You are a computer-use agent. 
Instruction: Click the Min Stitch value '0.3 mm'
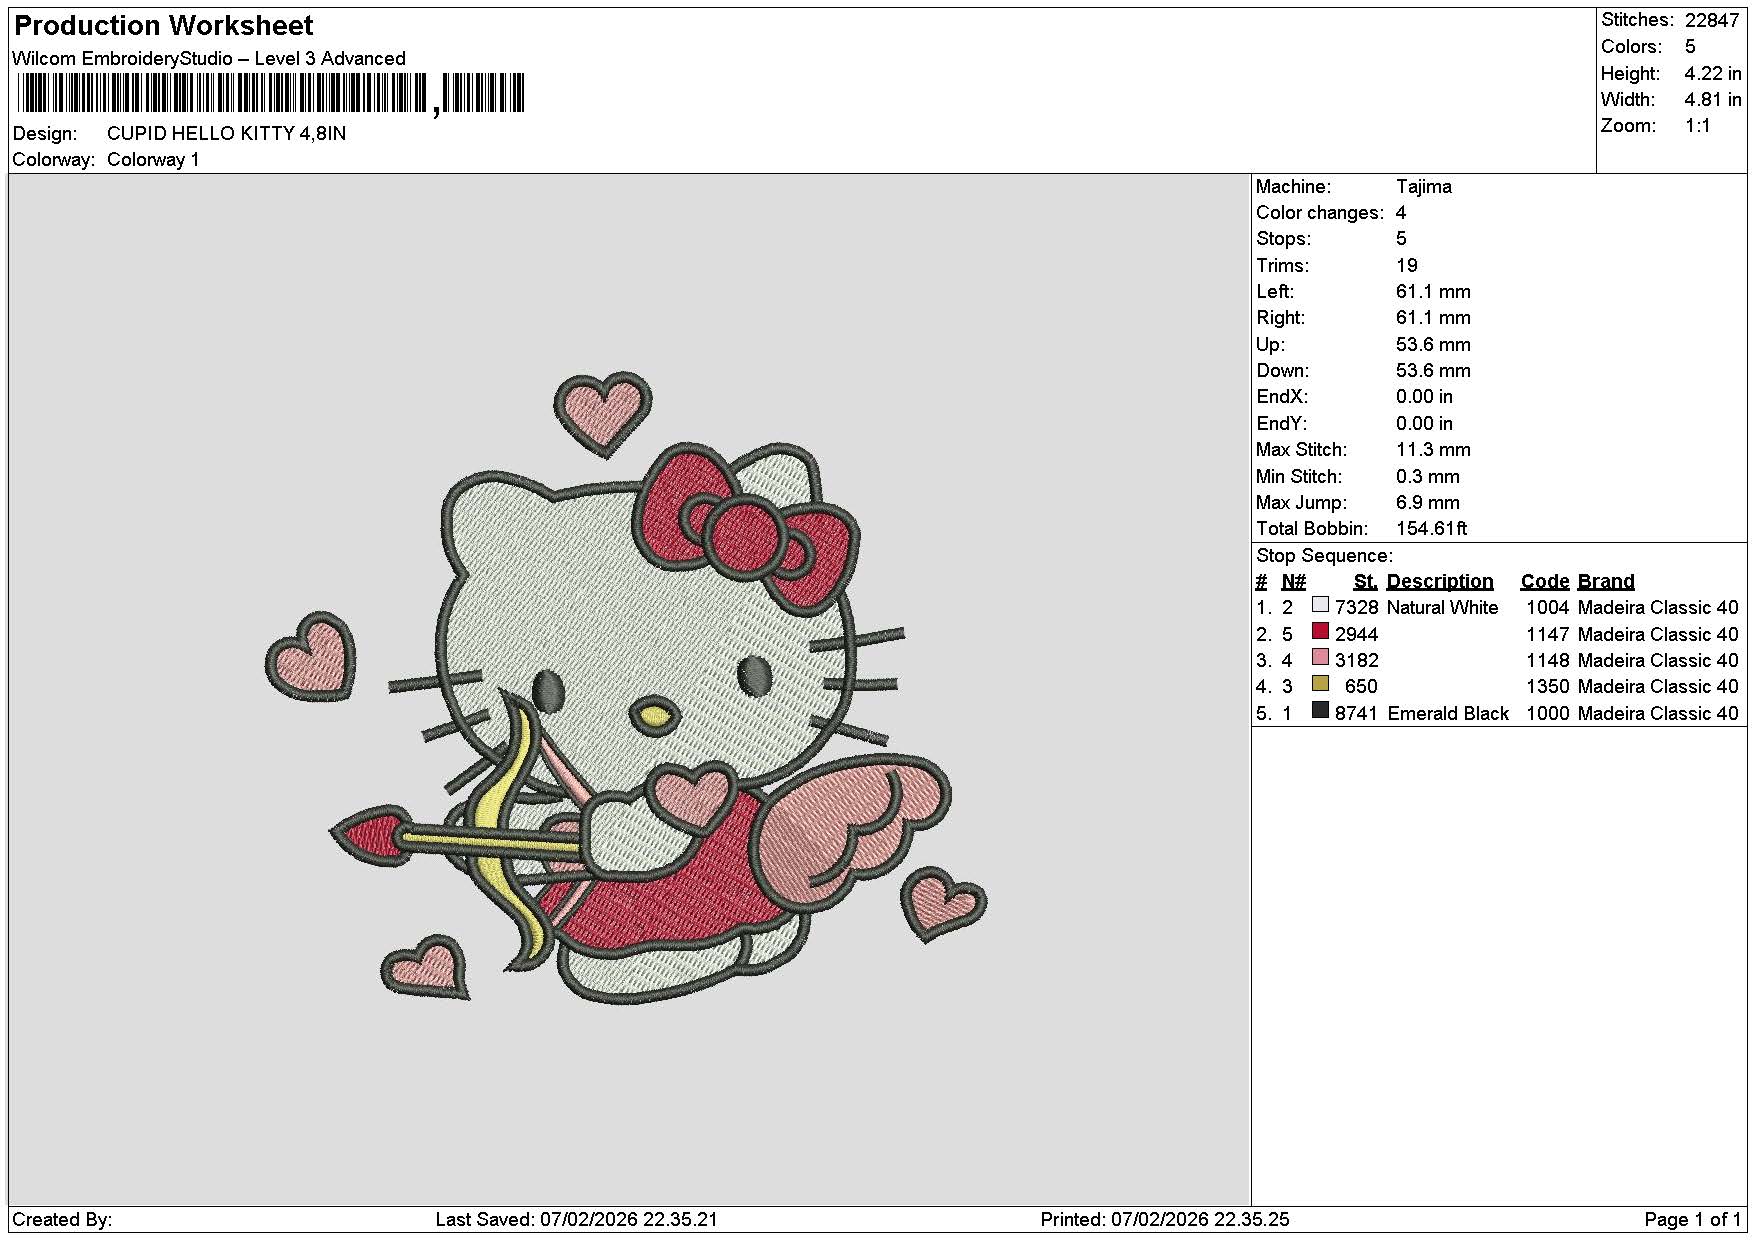[1427, 477]
